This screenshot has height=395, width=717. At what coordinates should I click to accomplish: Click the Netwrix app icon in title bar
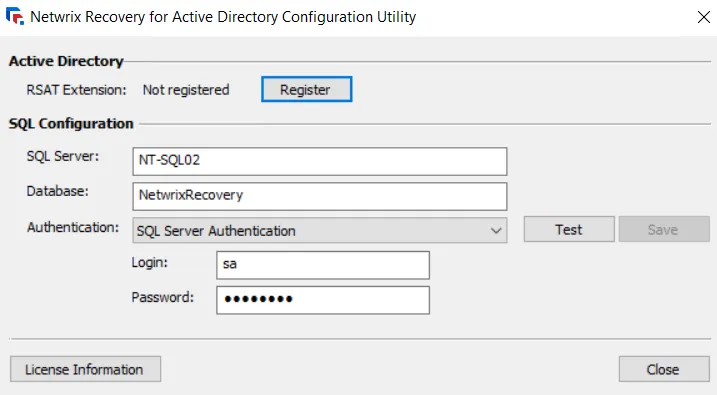point(15,16)
